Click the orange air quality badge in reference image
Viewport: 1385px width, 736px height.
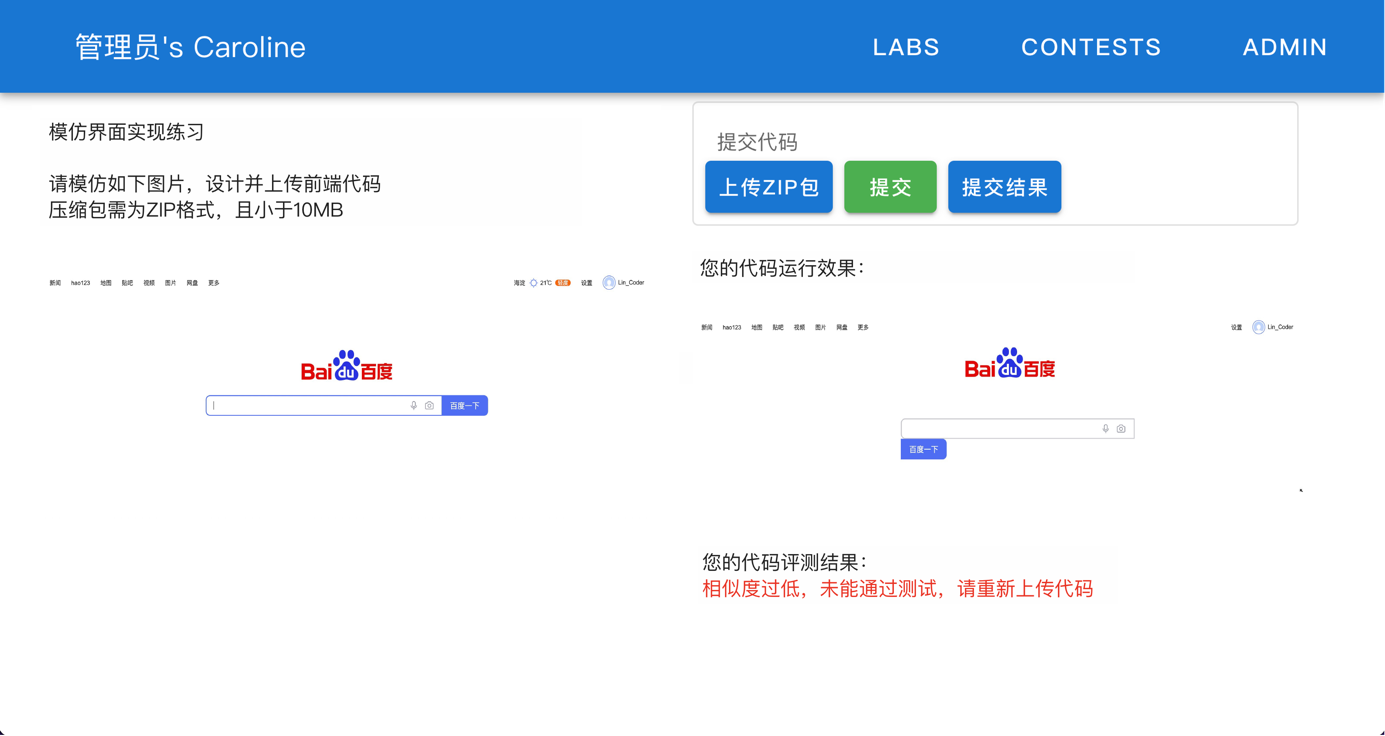pyautogui.click(x=563, y=283)
